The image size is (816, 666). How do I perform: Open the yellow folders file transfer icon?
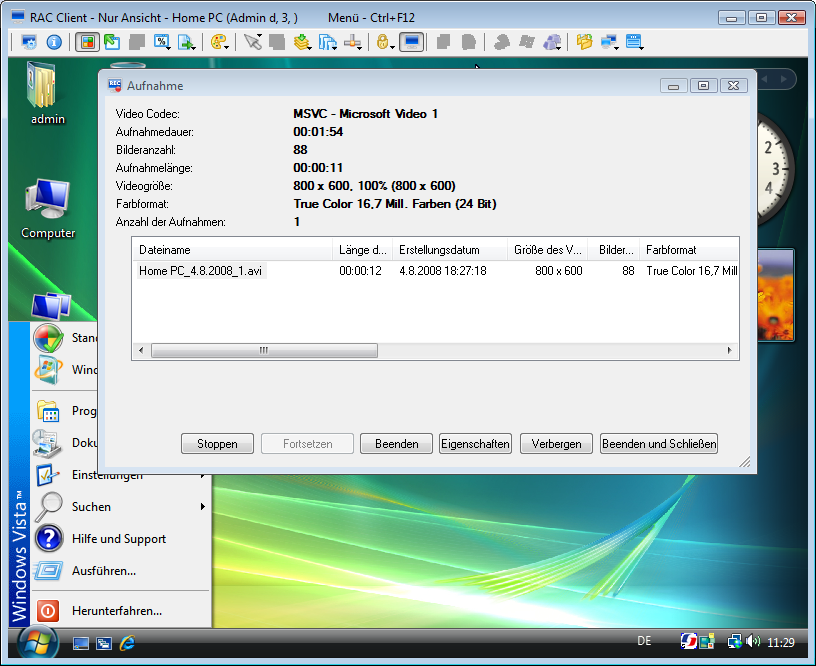coord(584,42)
